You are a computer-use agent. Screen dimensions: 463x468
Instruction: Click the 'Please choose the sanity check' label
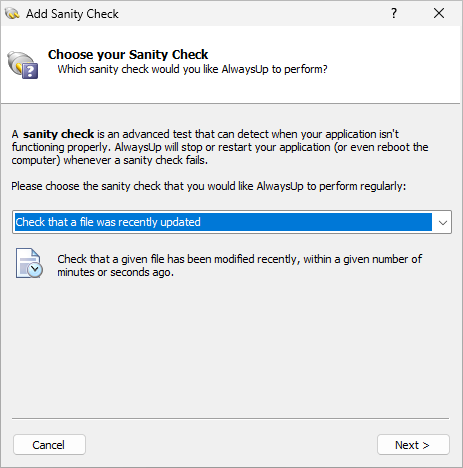209,186
